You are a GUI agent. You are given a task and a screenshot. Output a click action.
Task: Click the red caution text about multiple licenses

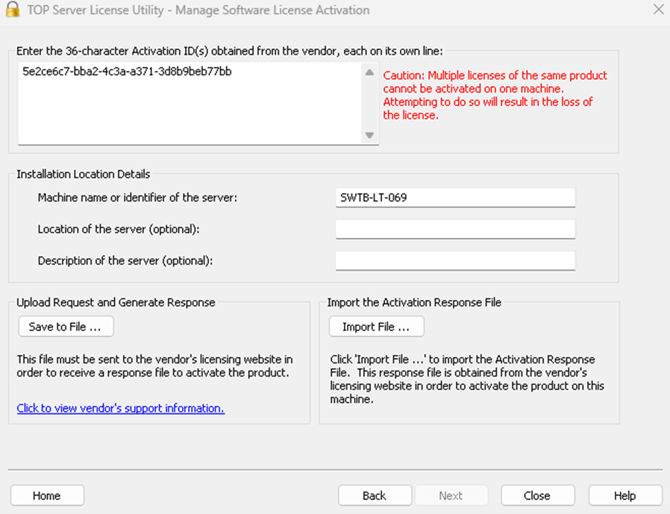pyautogui.click(x=495, y=95)
